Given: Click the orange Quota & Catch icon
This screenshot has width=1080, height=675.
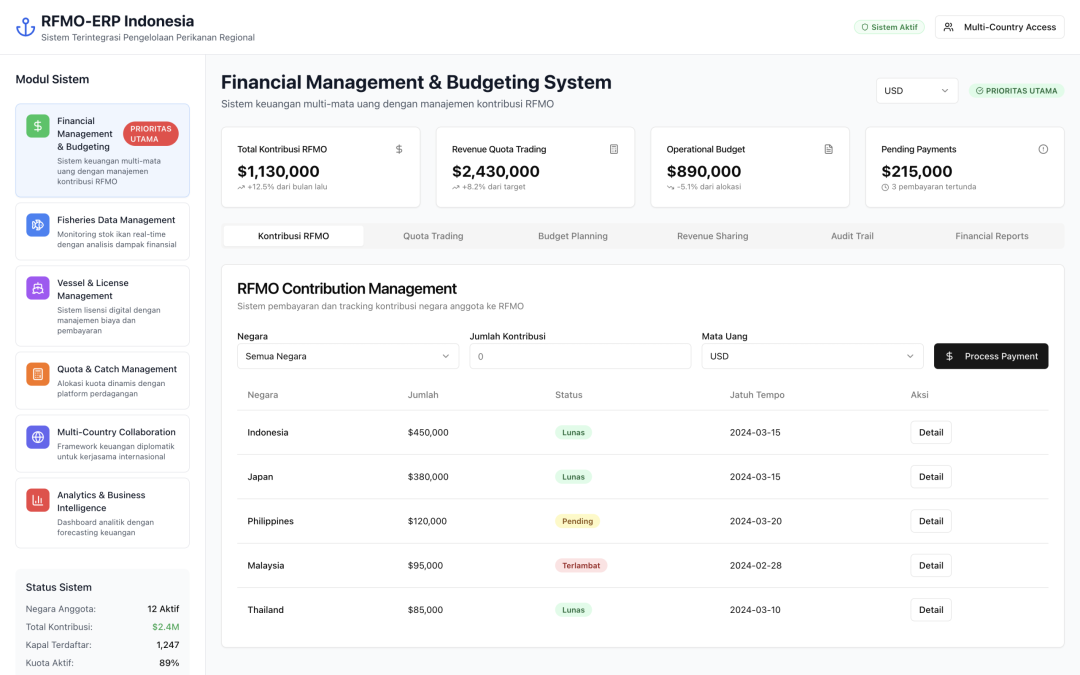Looking at the screenshot, I should pos(38,374).
